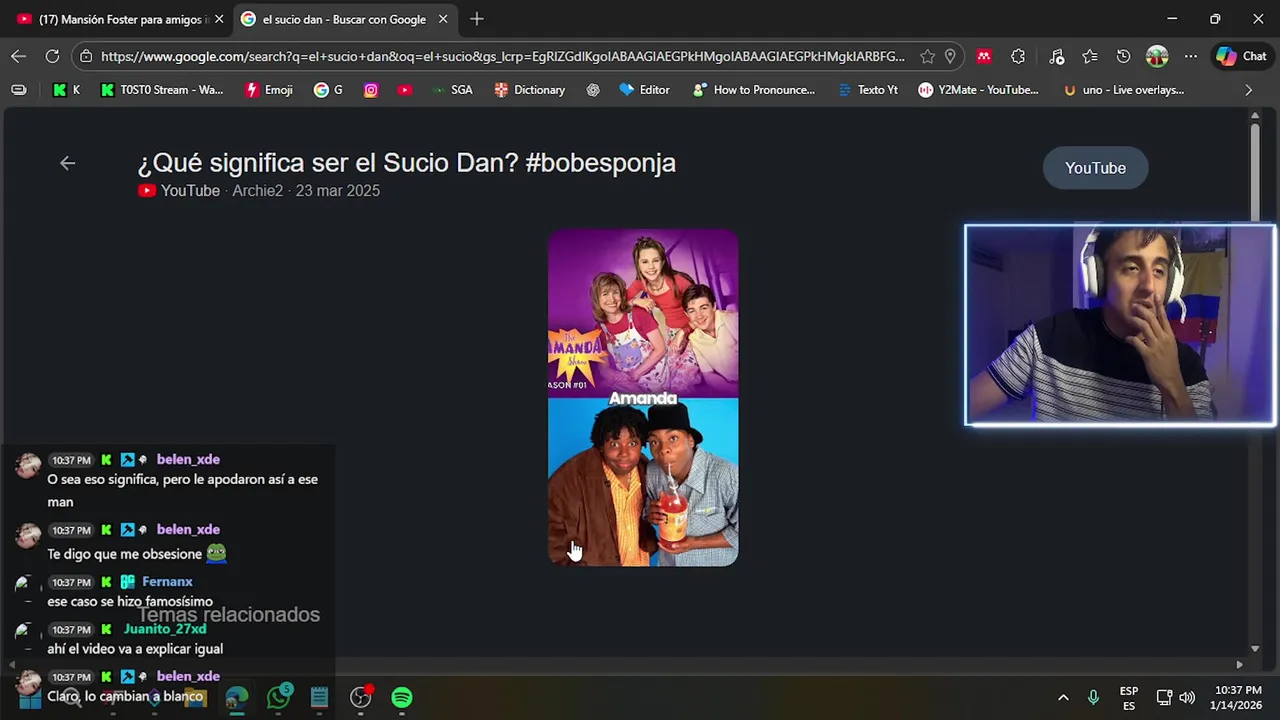This screenshot has width=1280, height=720.
Task: Open the volume speaker tray icon
Action: click(x=1187, y=697)
